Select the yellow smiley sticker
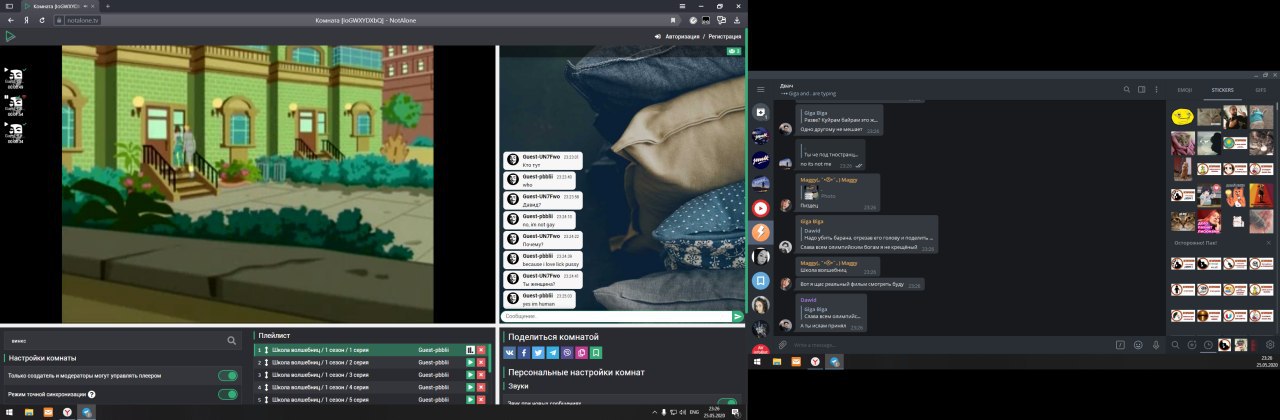Screen dimensions: 1280x420 tap(1183, 117)
